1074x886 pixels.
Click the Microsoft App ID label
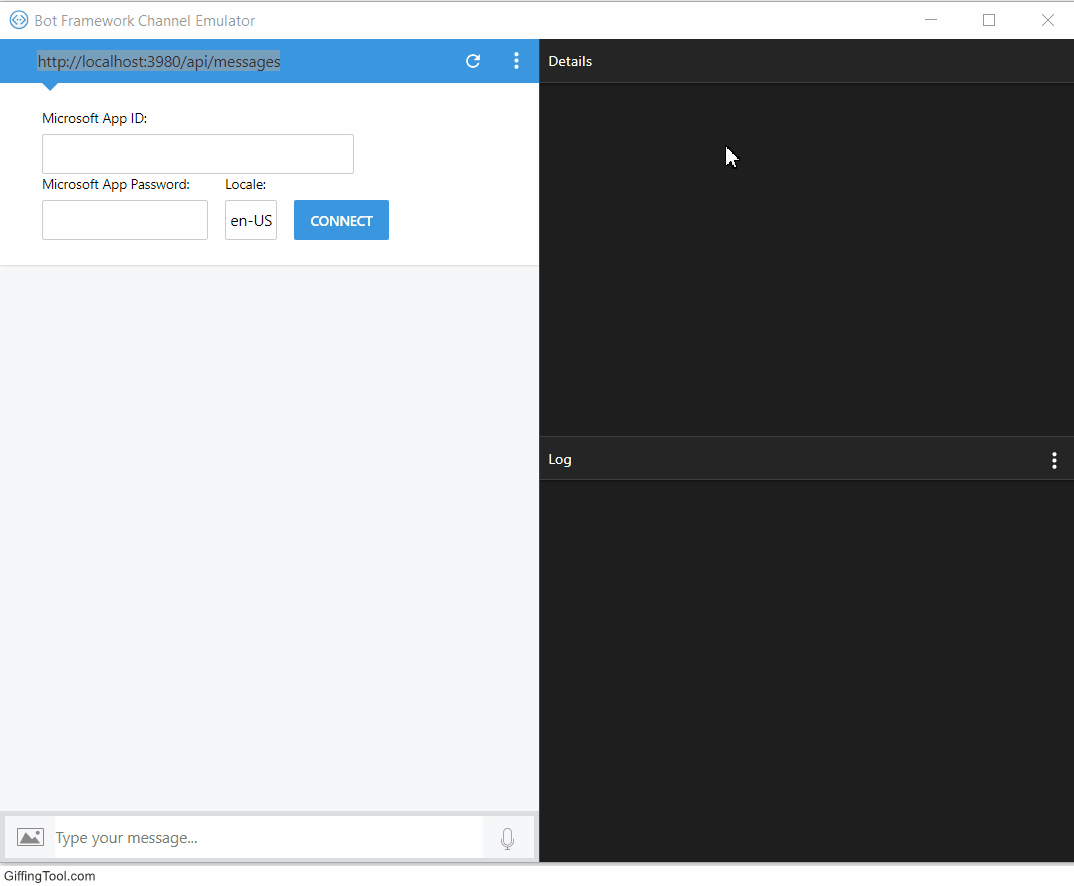click(x=95, y=118)
